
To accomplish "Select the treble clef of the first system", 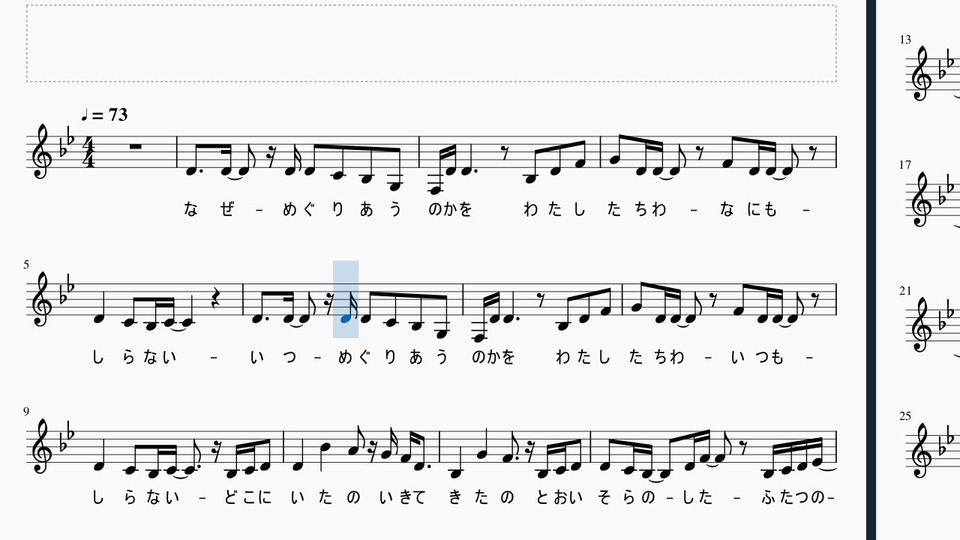I will pyautogui.click(x=42, y=152).
